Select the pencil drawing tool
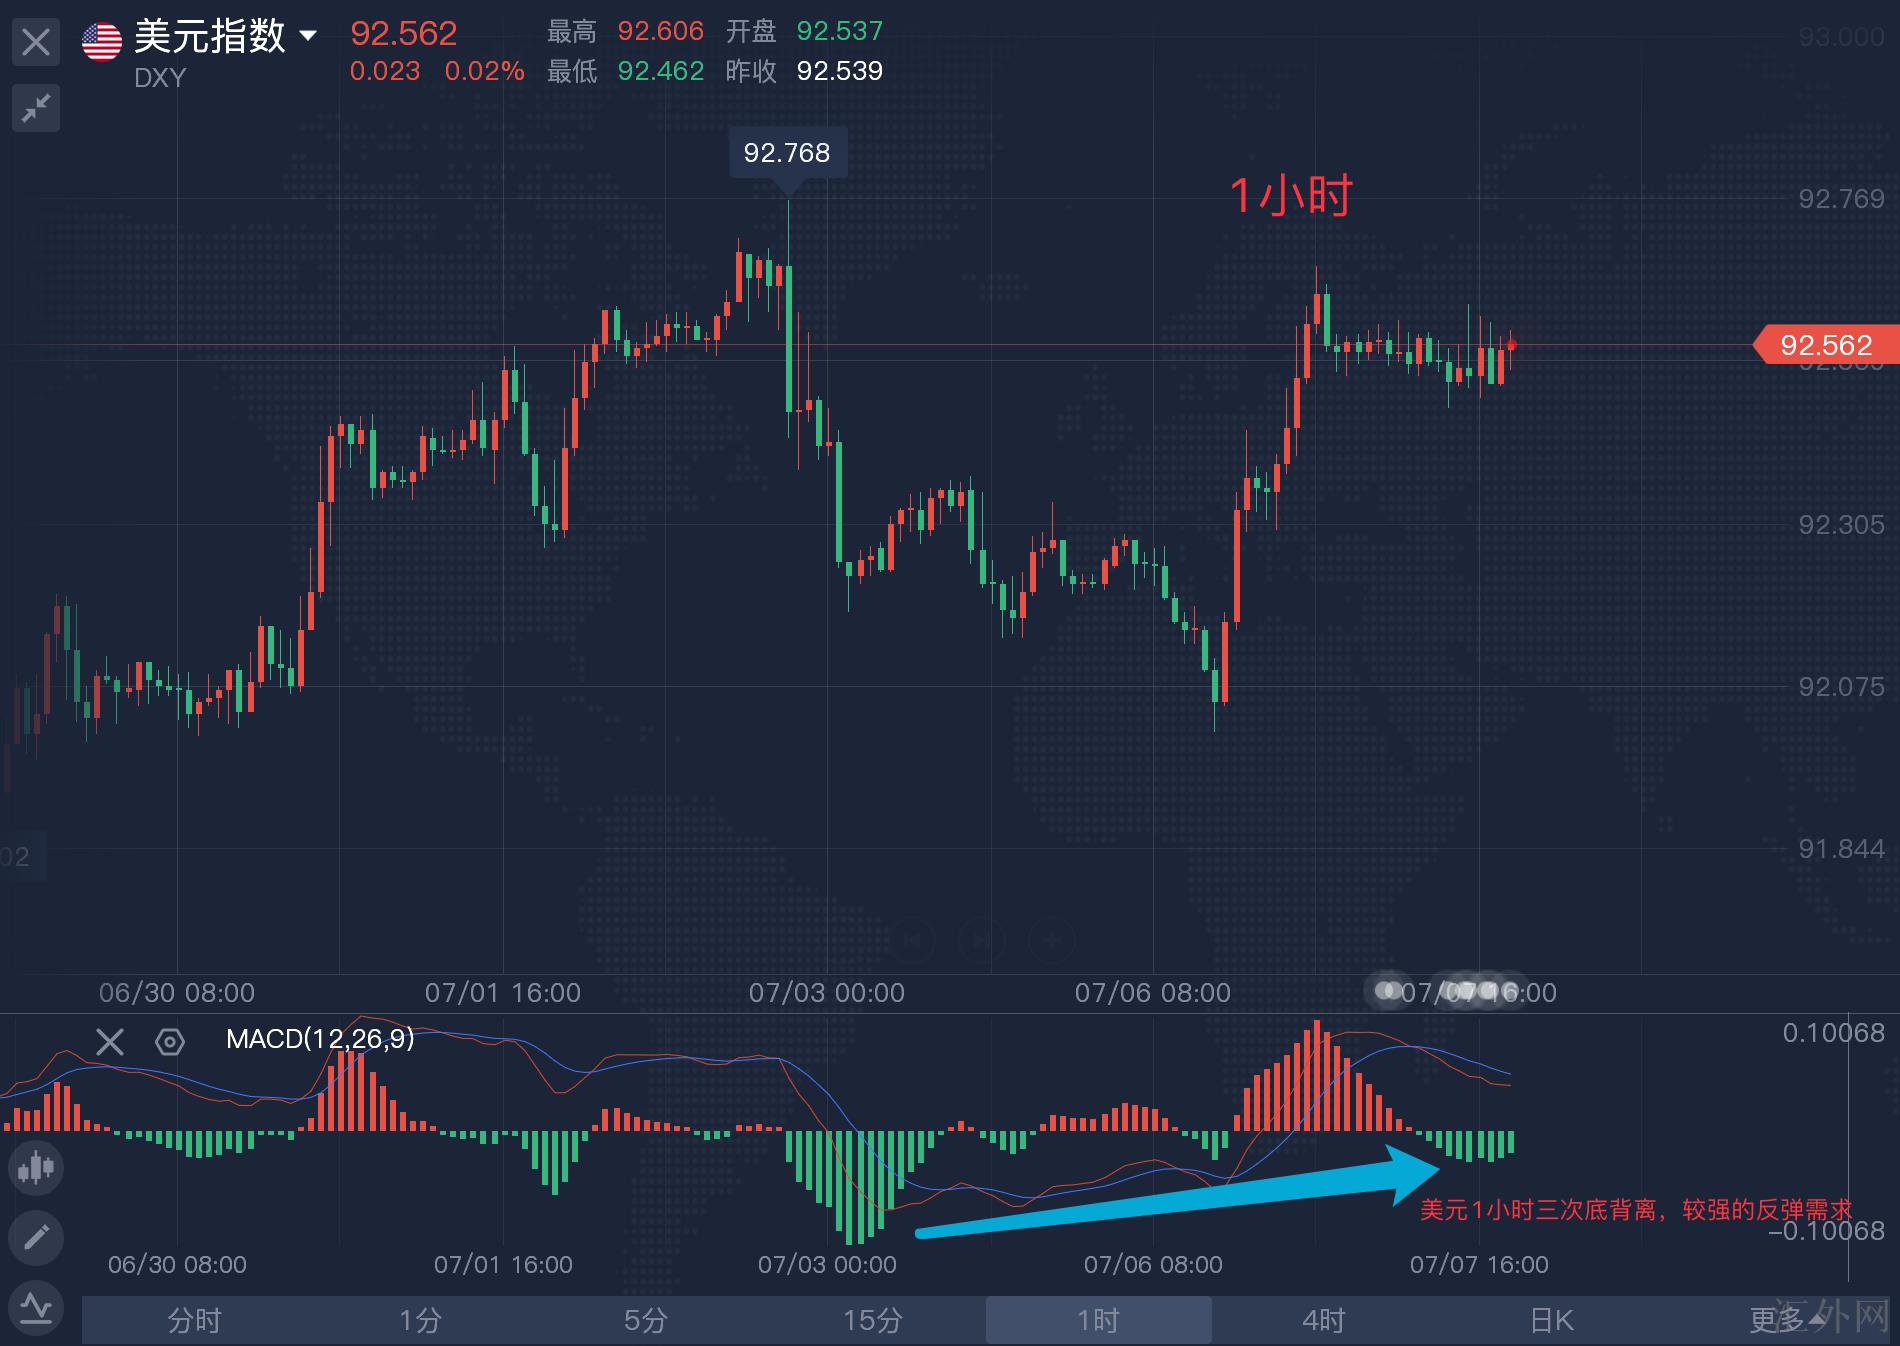Screen dimensions: 1900x1346 coord(36,1238)
